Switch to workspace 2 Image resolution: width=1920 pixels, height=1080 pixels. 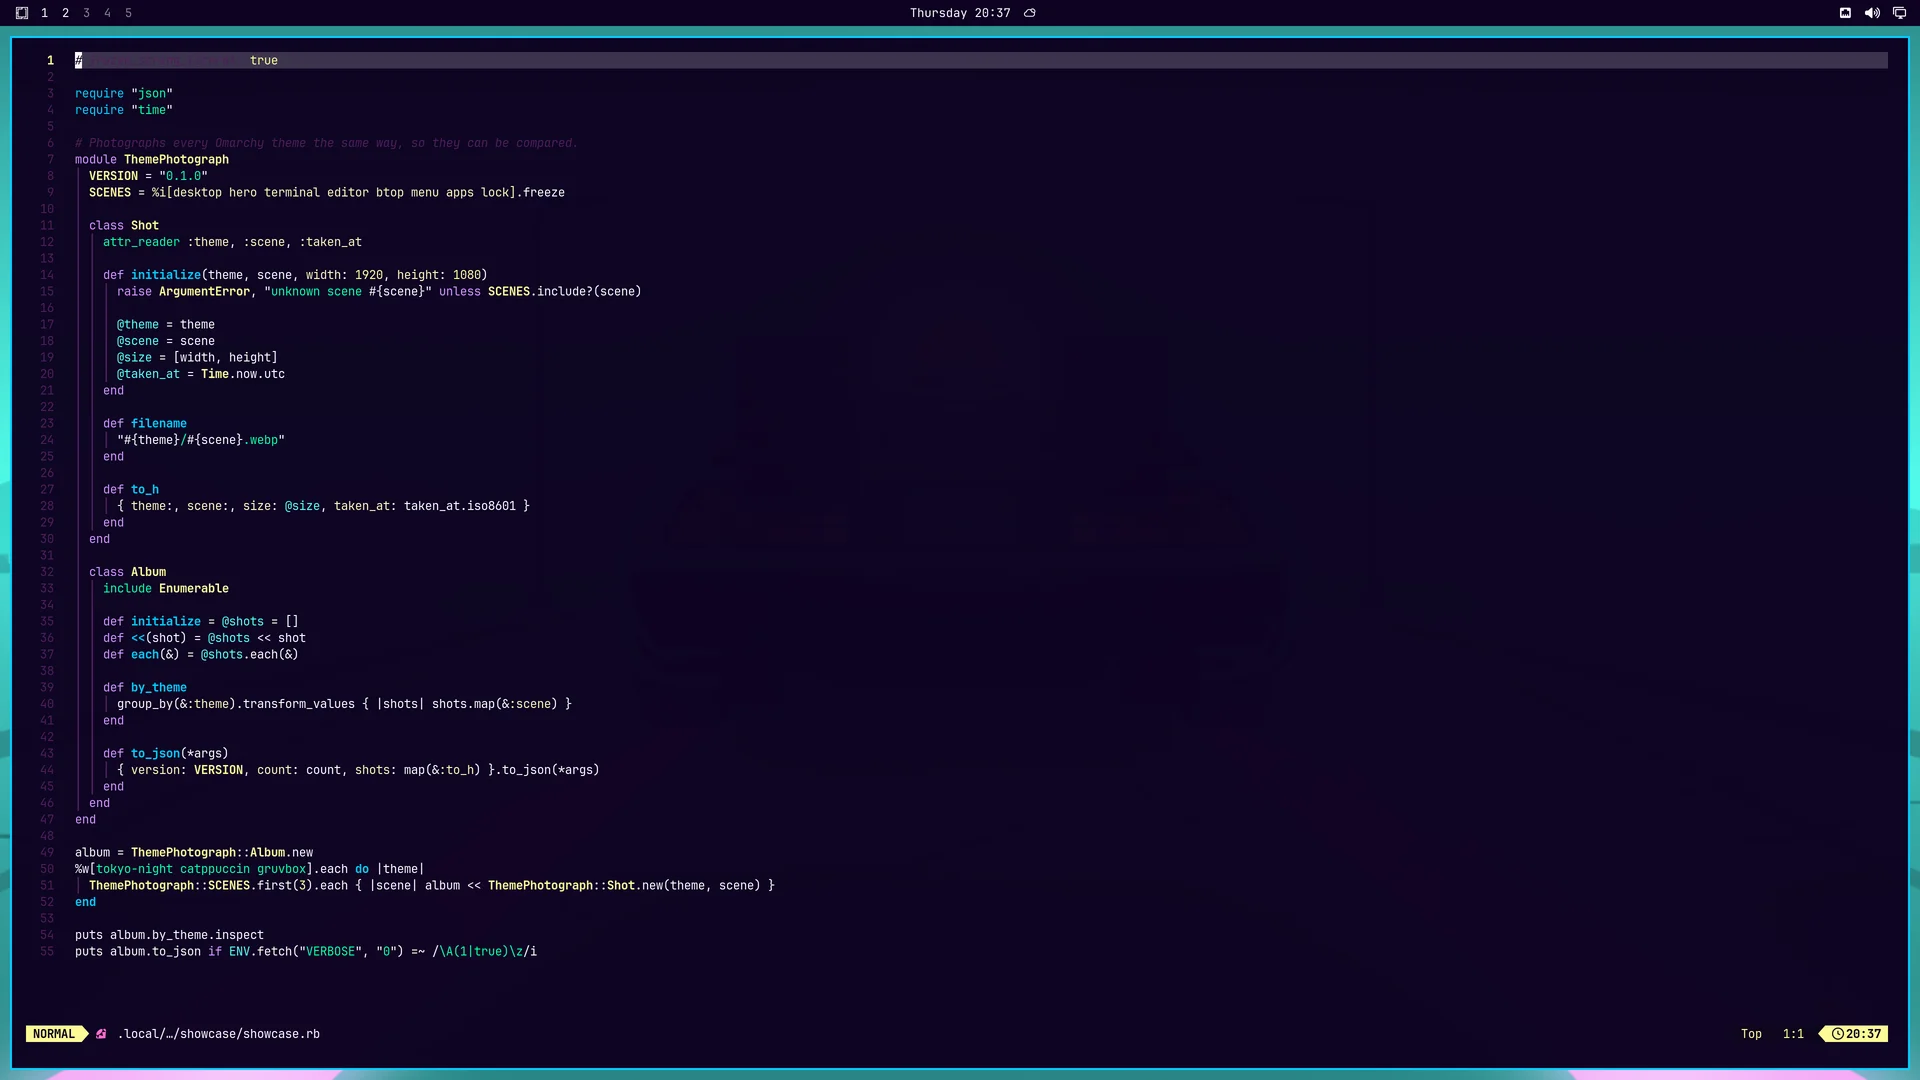pyautogui.click(x=66, y=13)
